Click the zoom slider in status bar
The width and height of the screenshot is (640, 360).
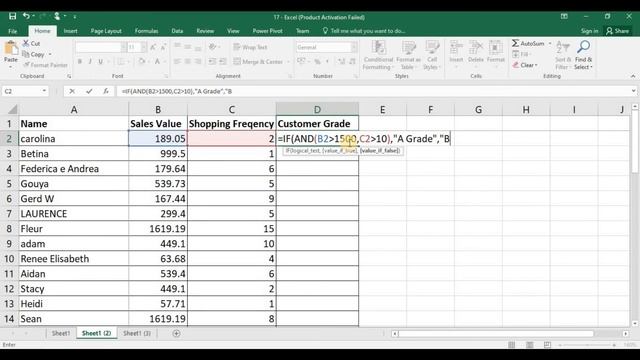click(x=587, y=345)
